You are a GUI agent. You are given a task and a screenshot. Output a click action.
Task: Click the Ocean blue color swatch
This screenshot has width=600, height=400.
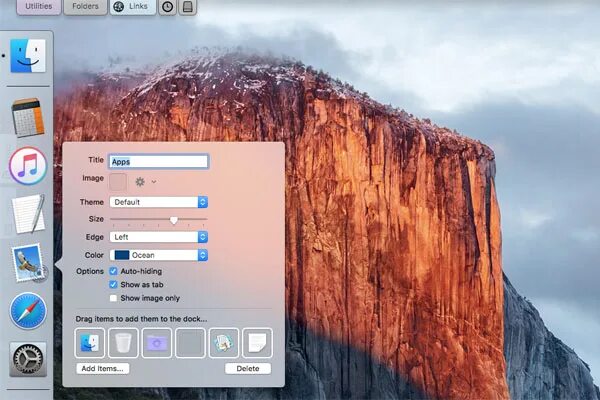(122, 255)
